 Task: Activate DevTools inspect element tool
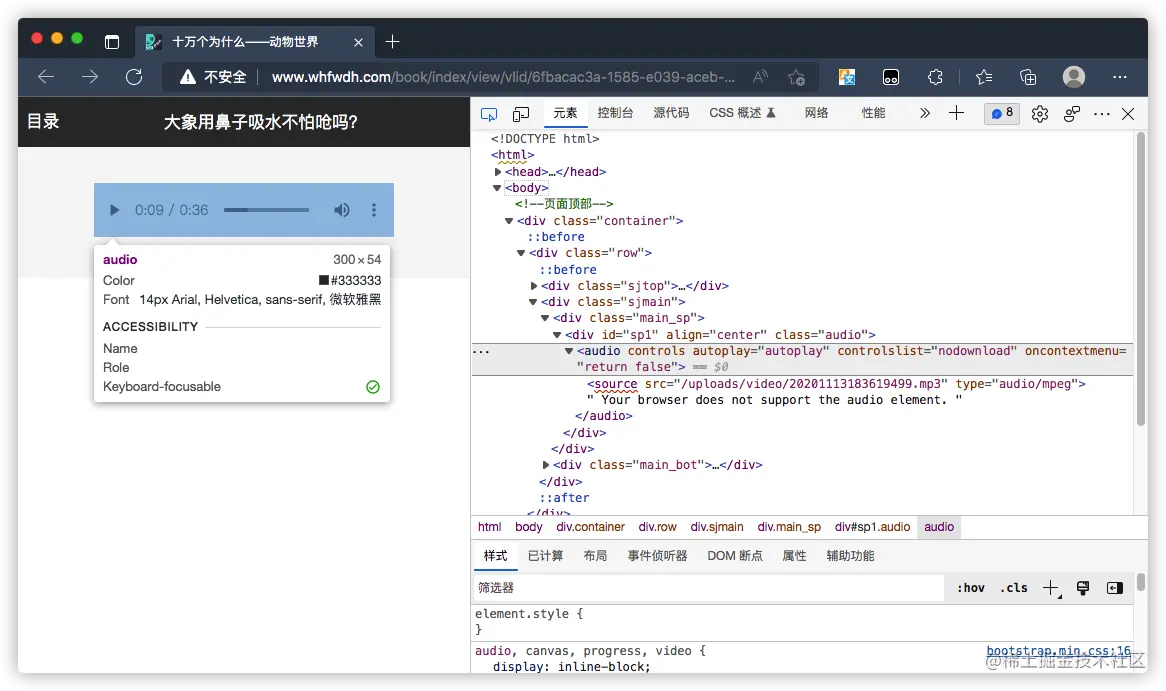489,114
